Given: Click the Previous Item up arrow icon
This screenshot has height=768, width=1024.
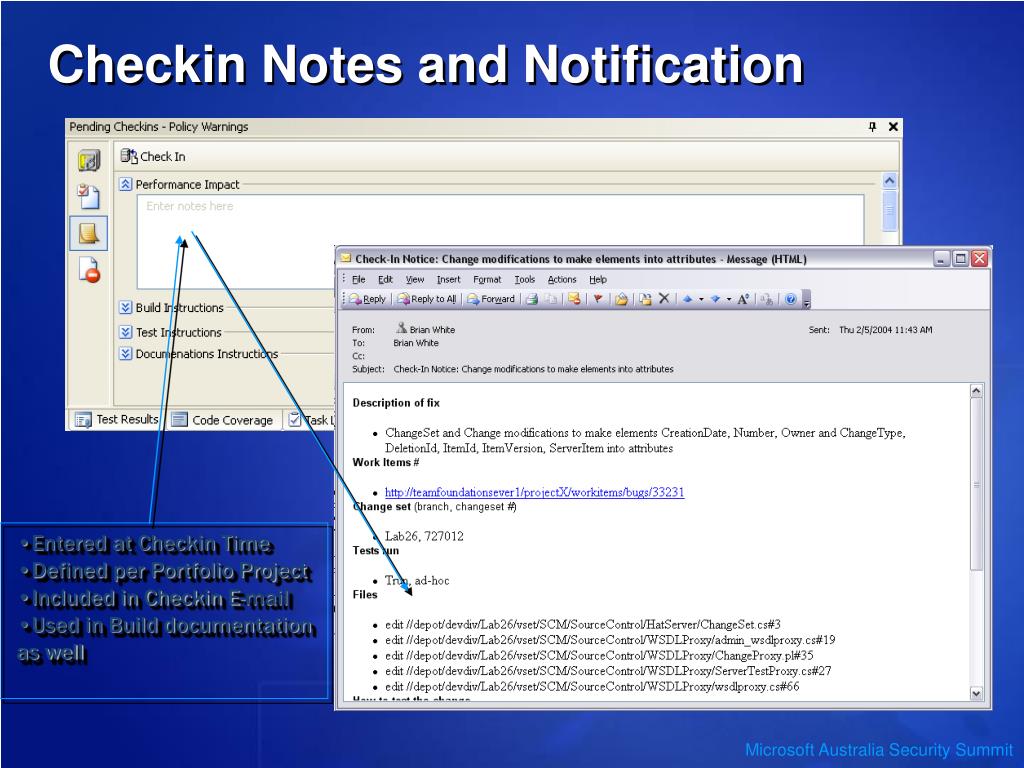Looking at the screenshot, I should [687, 299].
